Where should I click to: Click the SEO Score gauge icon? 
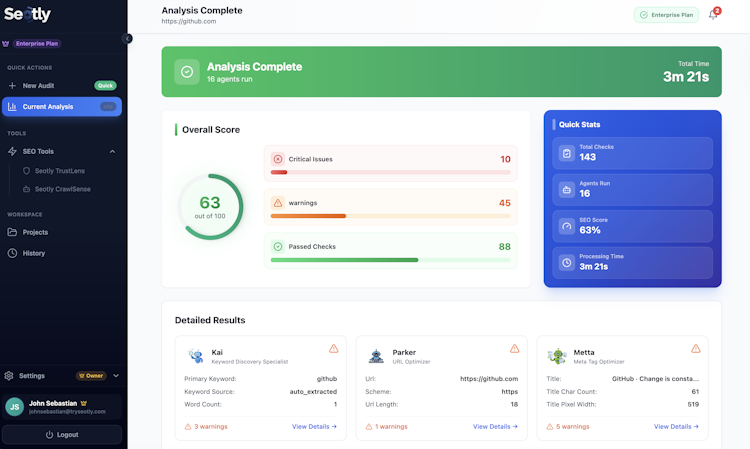tap(567, 226)
